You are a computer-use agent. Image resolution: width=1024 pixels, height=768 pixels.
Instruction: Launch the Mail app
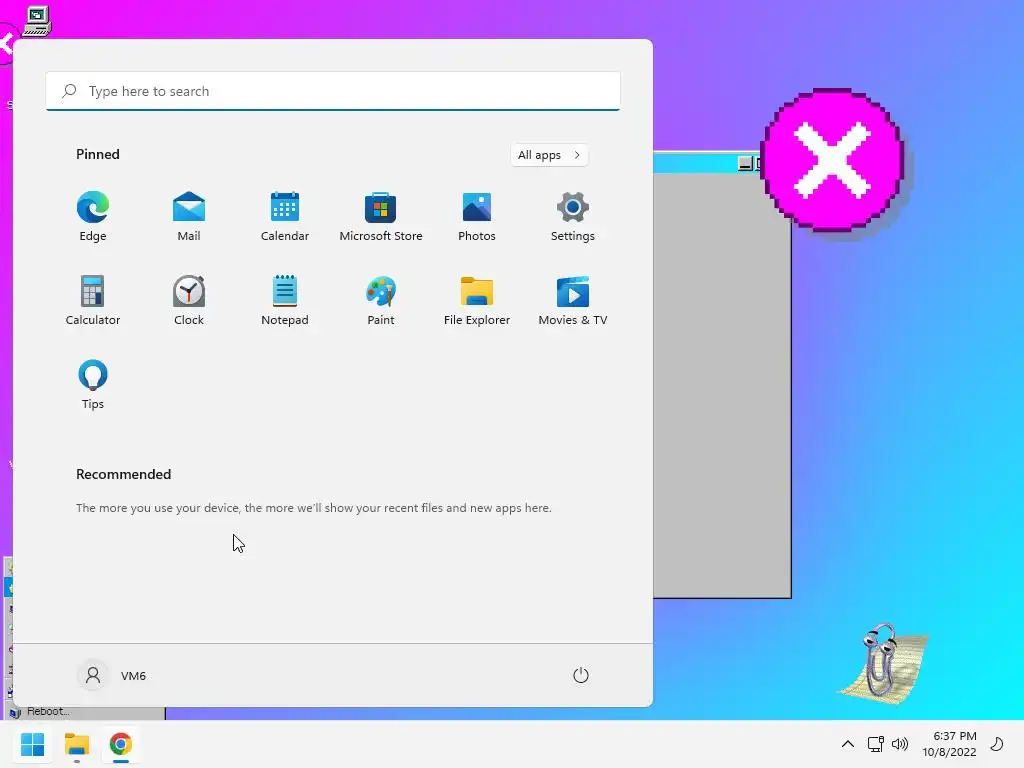[x=189, y=216]
